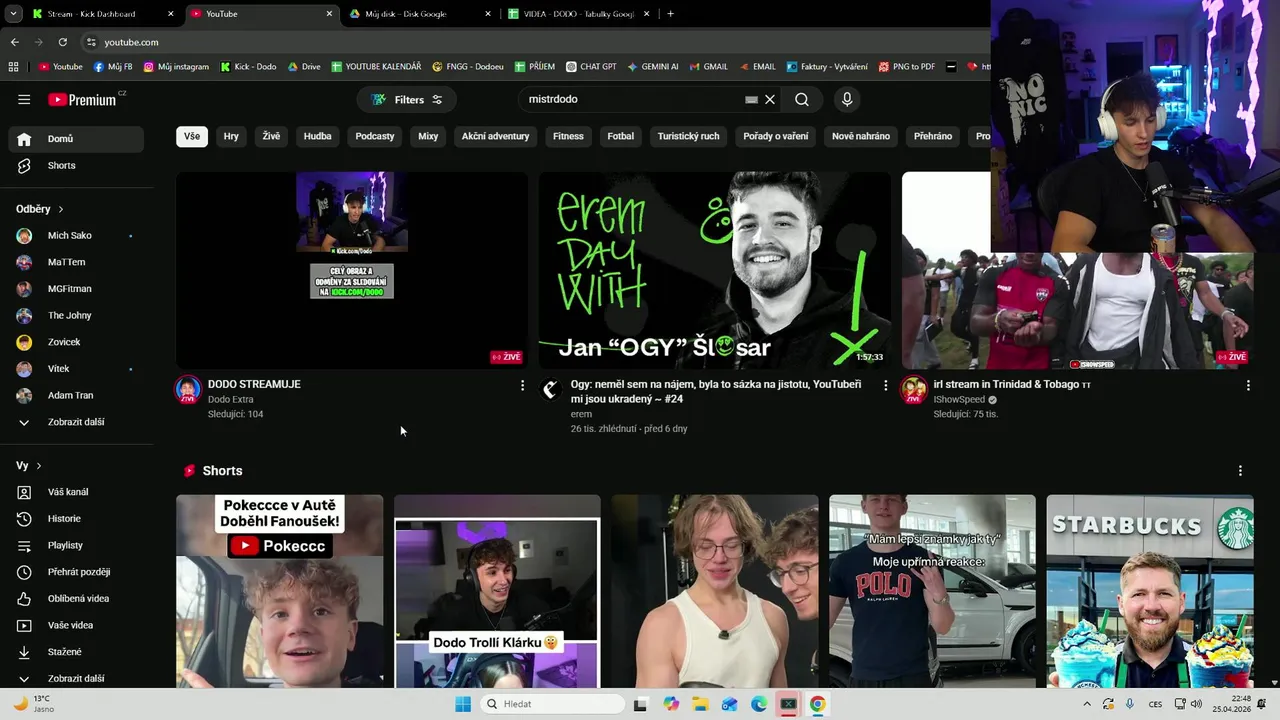Select the Živě filter chip
The image size is (1280, 720).
[x=271, y=136]
